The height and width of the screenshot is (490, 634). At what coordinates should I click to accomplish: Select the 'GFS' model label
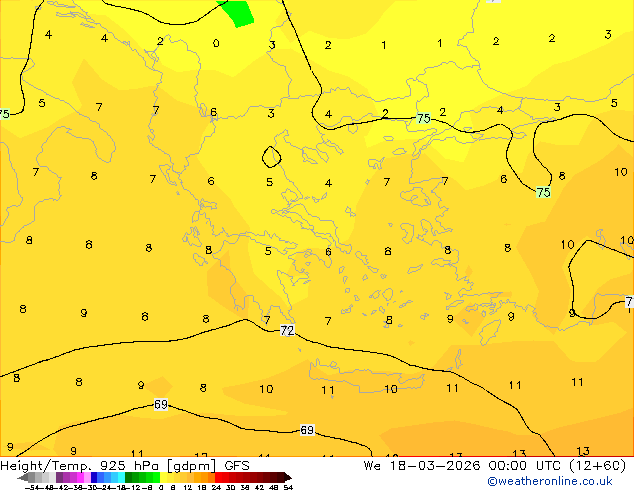[237, 466]
